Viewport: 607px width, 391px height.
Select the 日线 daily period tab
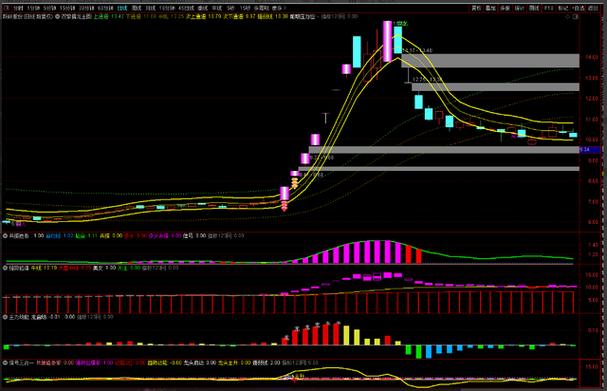(122, 8)
